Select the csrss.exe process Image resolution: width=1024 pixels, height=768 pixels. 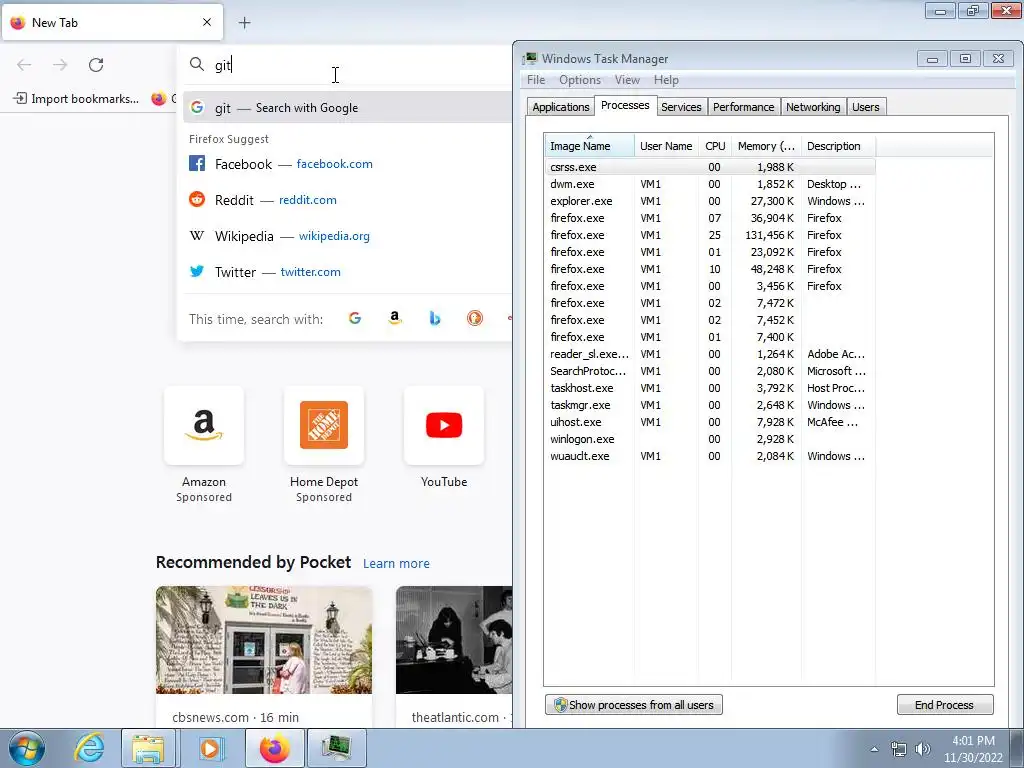pyautogui.click(x=710, y=167)
